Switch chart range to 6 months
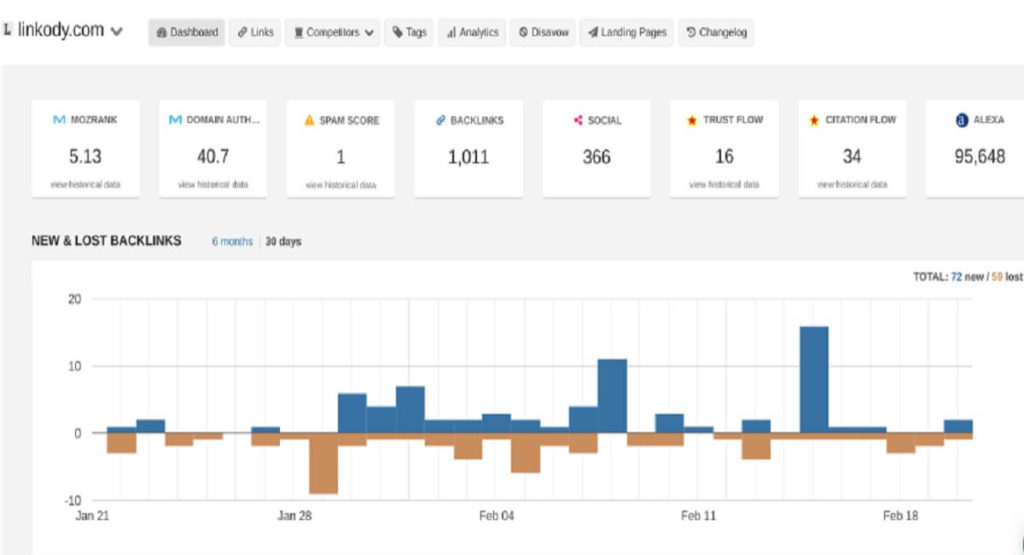 point(232,242)
